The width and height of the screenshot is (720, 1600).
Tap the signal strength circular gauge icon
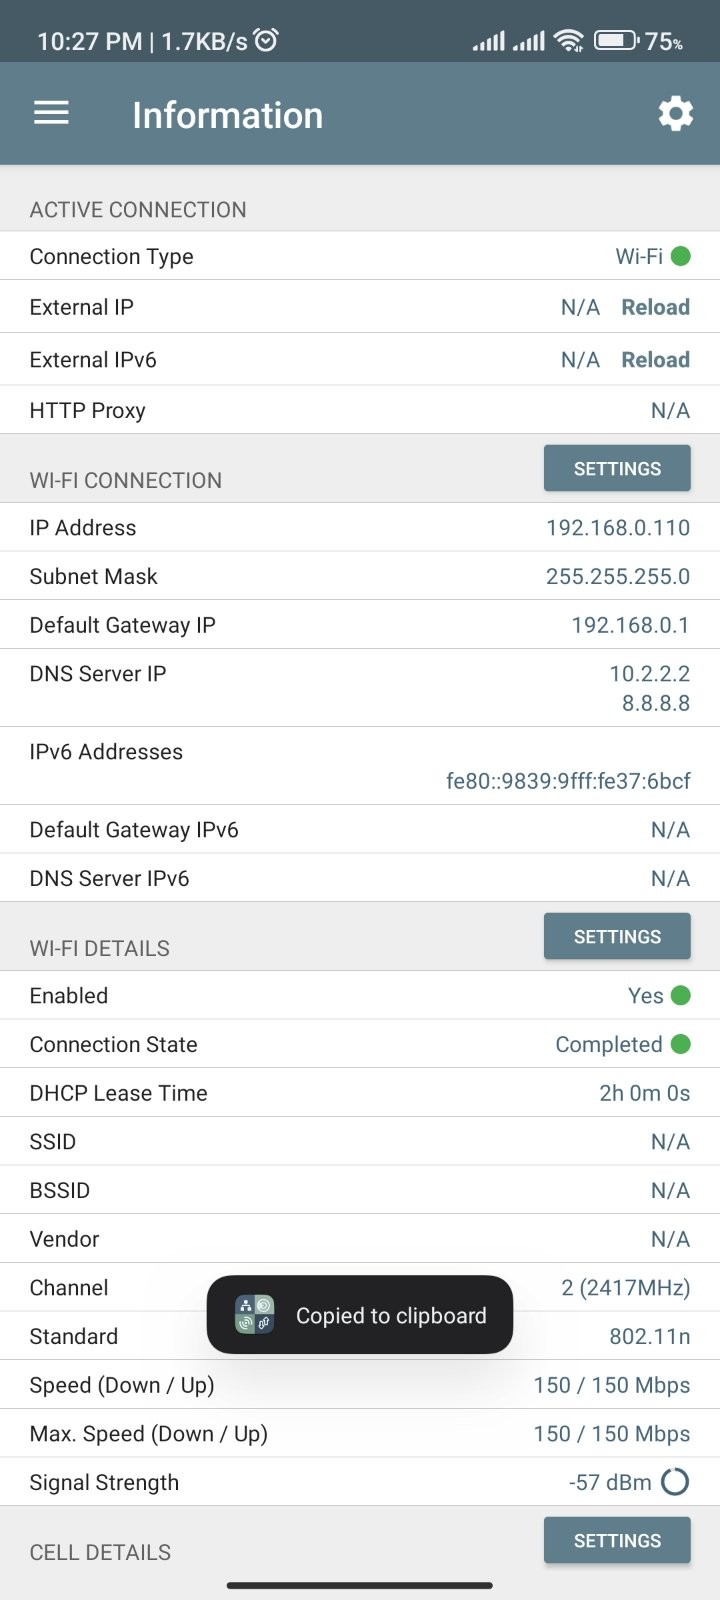click(x=676, y=1482)
